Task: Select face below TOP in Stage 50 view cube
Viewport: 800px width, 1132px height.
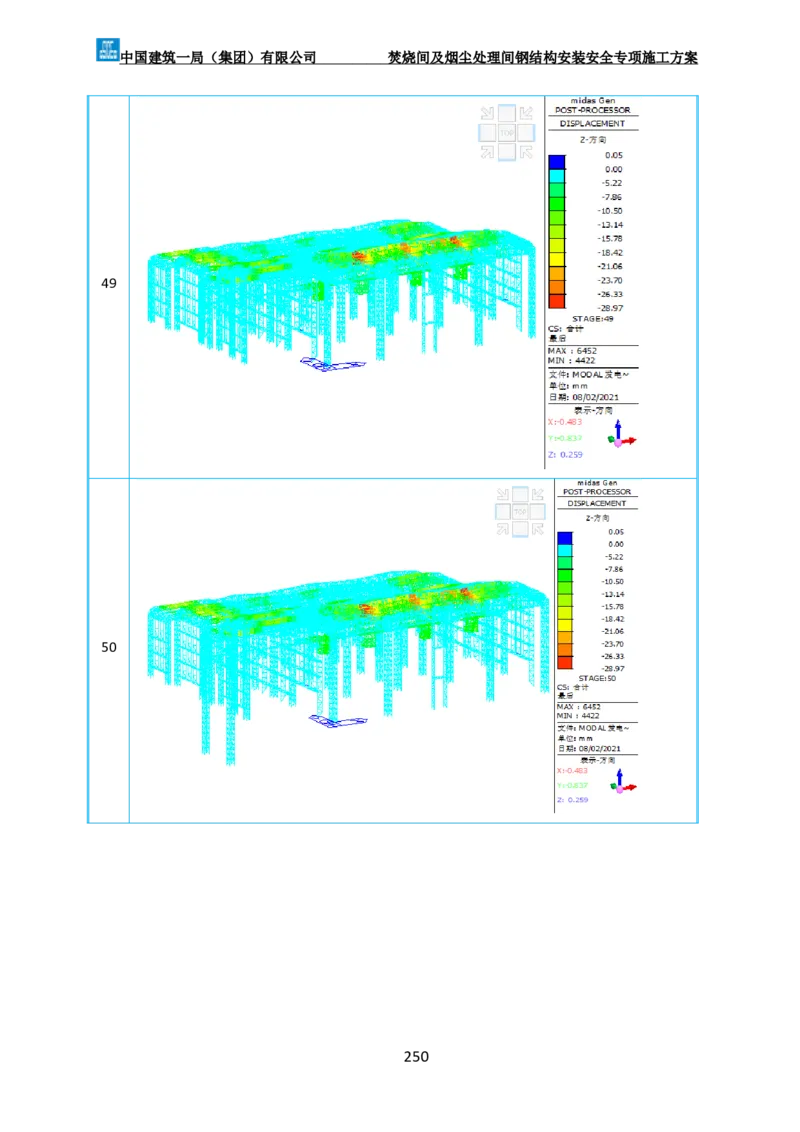Action: pos(520,529)
